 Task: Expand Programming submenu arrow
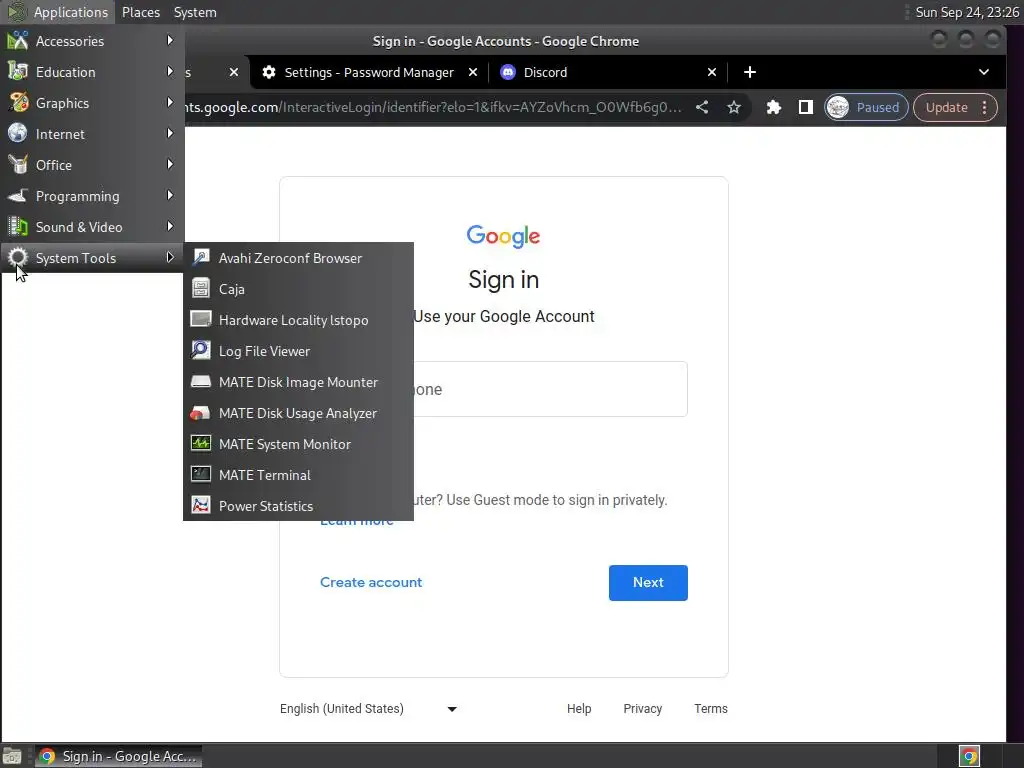click(170, 195)
